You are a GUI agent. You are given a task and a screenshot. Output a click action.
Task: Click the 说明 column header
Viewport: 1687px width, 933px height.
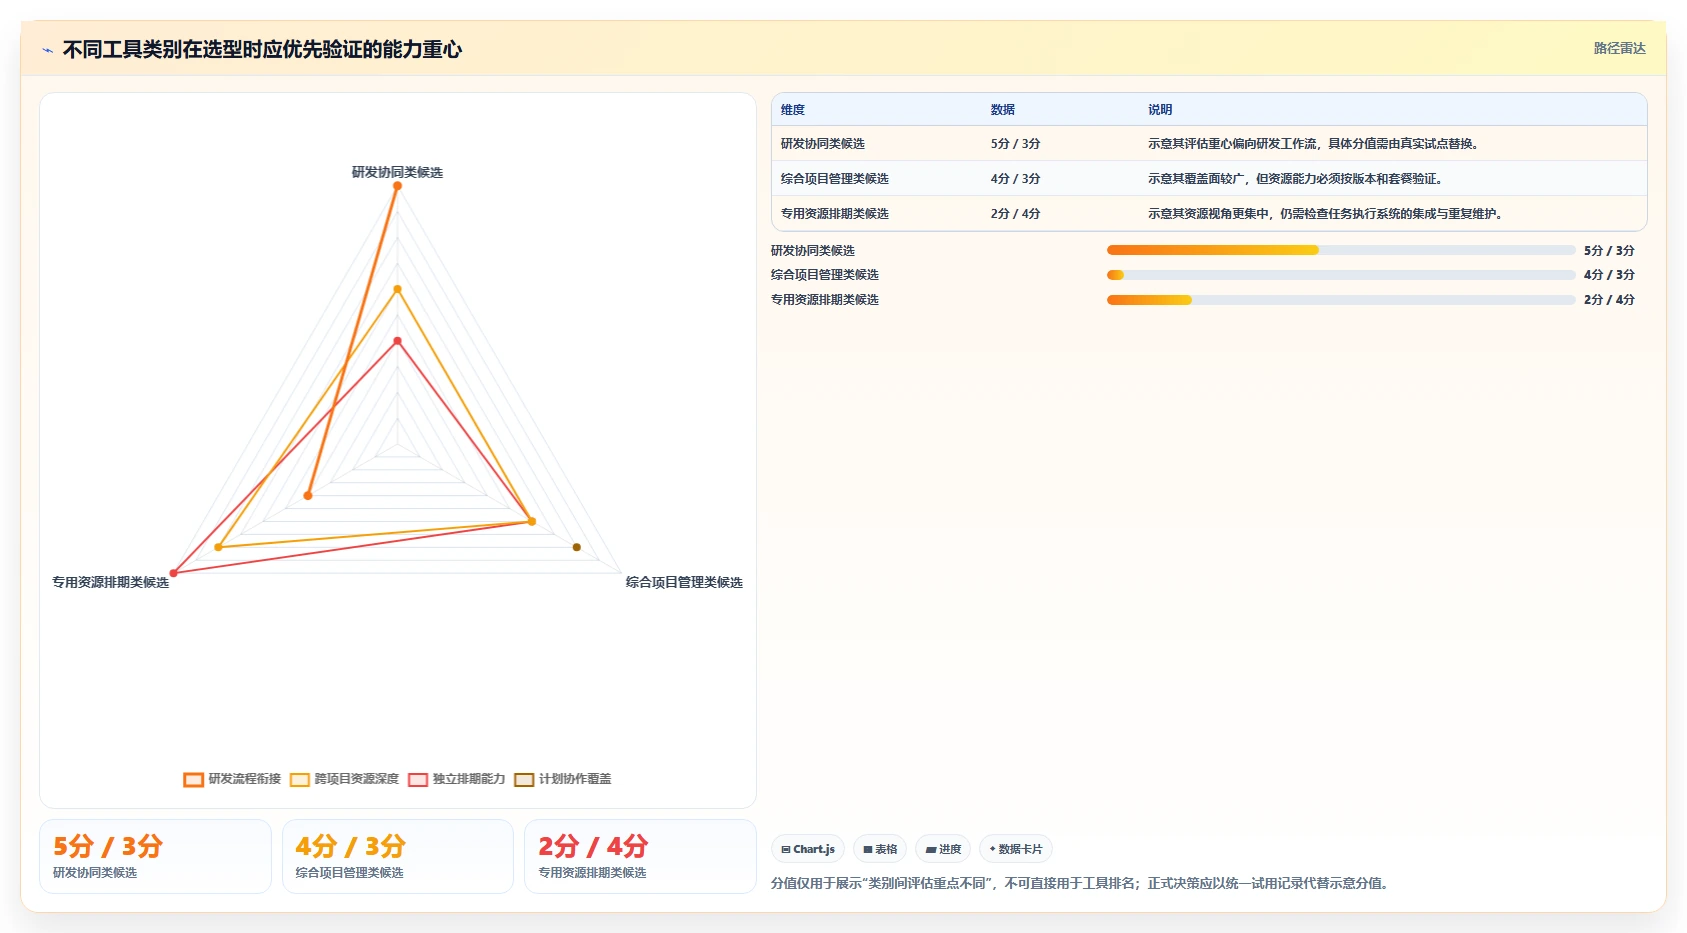pyautogui.click(x=1160, y=110)
